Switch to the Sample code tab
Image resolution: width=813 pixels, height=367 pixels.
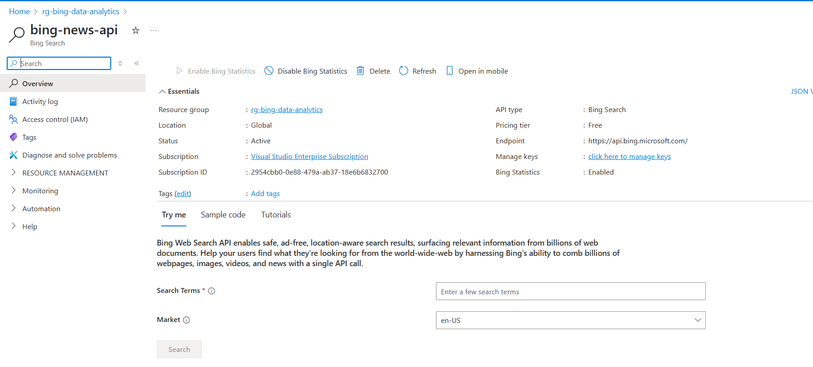click(x=223, y=215)
